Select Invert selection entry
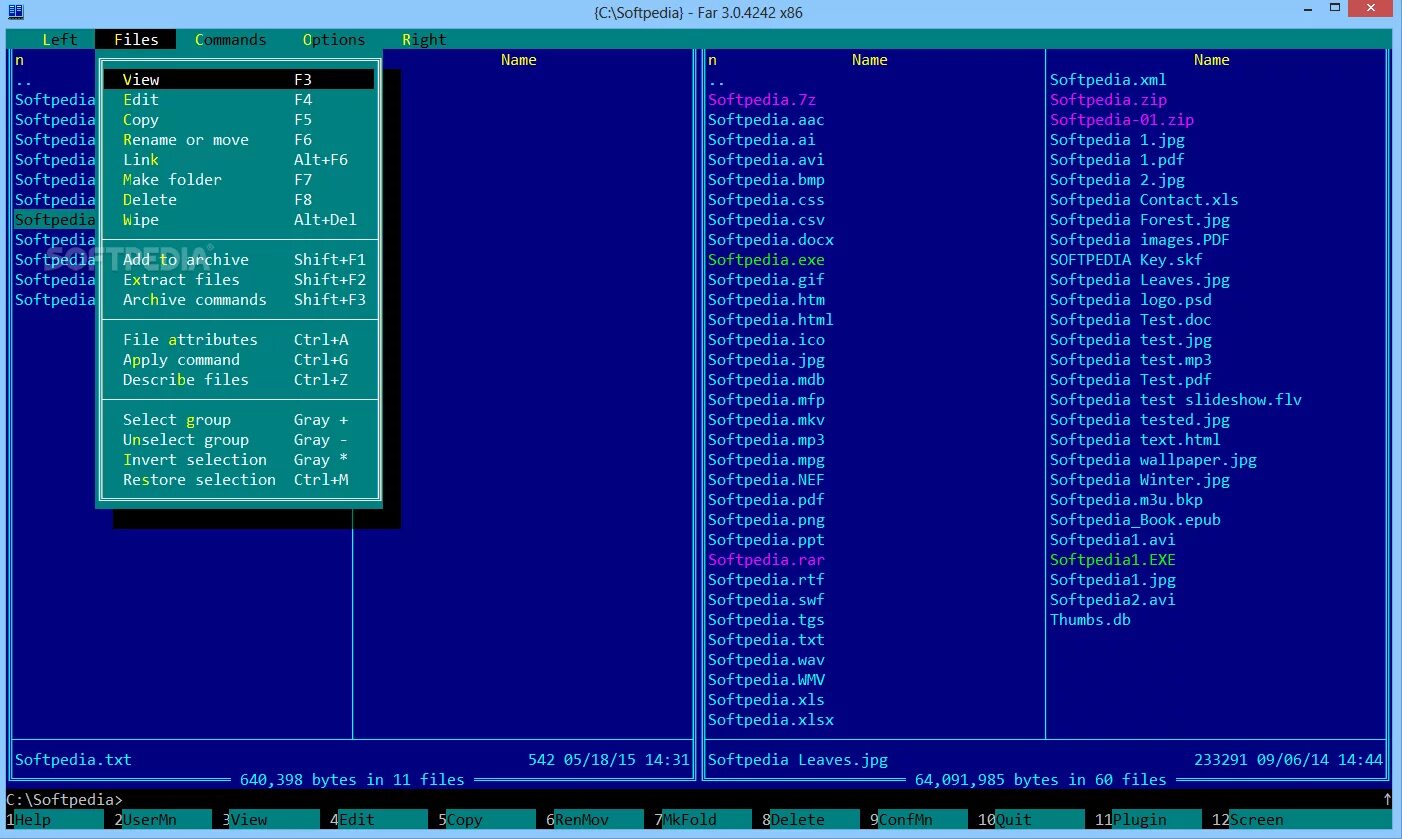1402x839 pixels. [239, 460]
